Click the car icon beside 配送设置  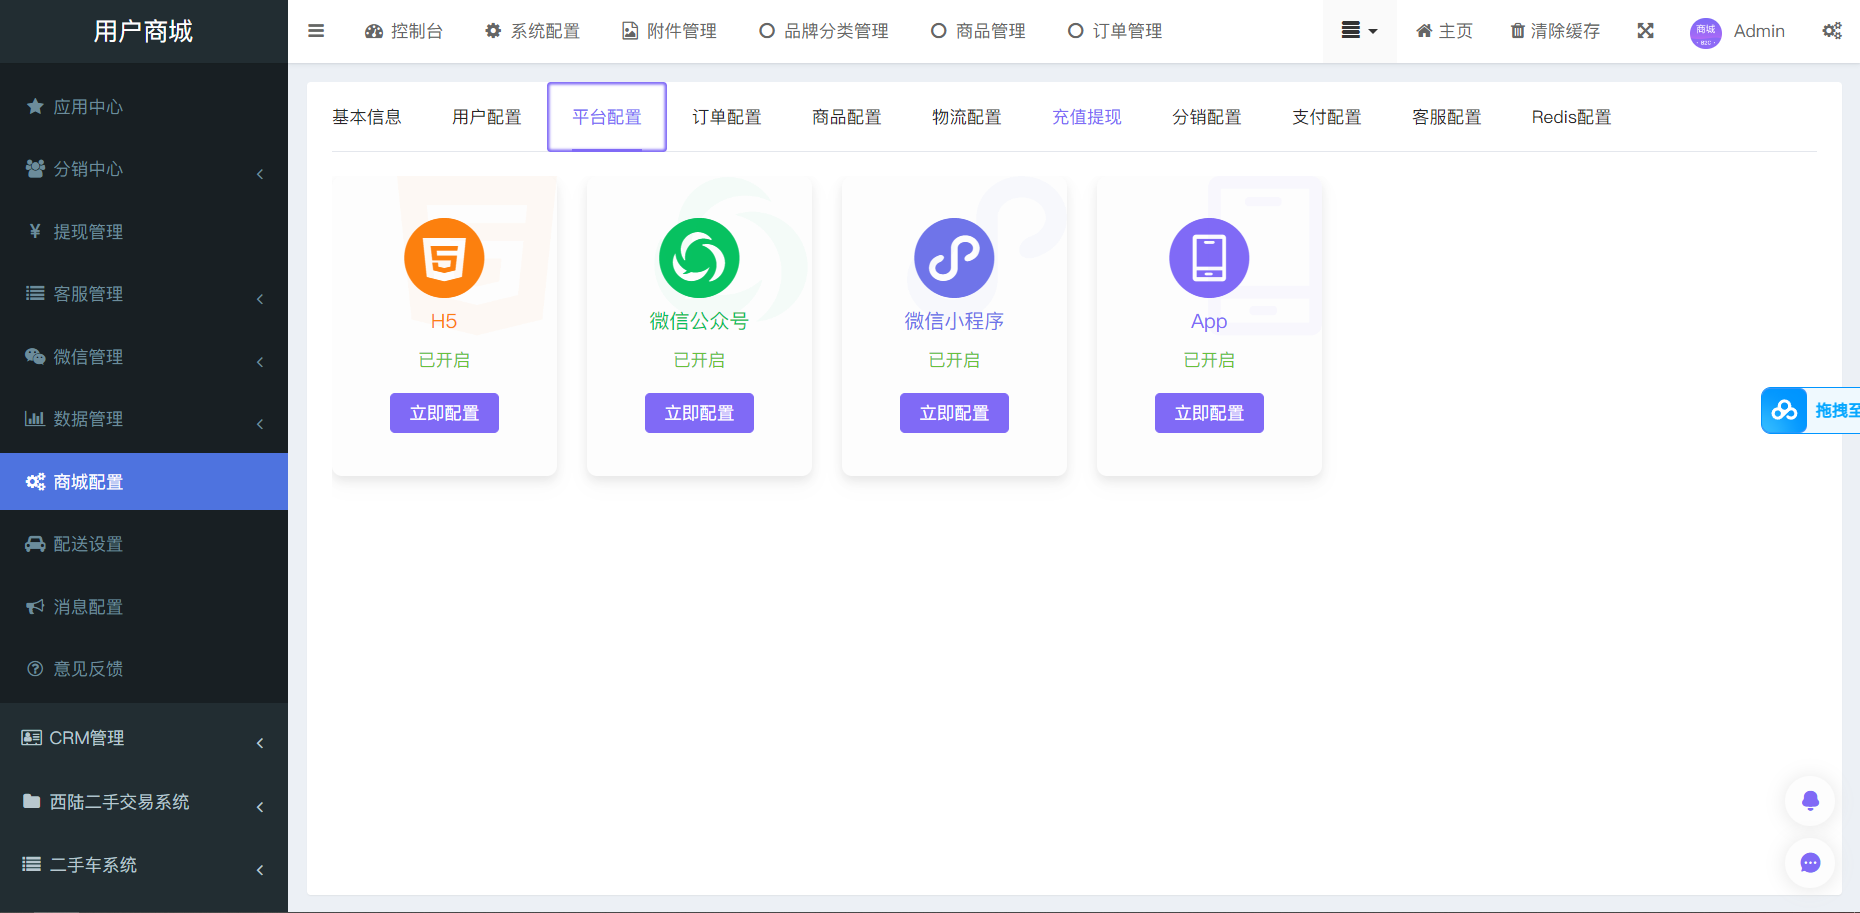point(35,544)
